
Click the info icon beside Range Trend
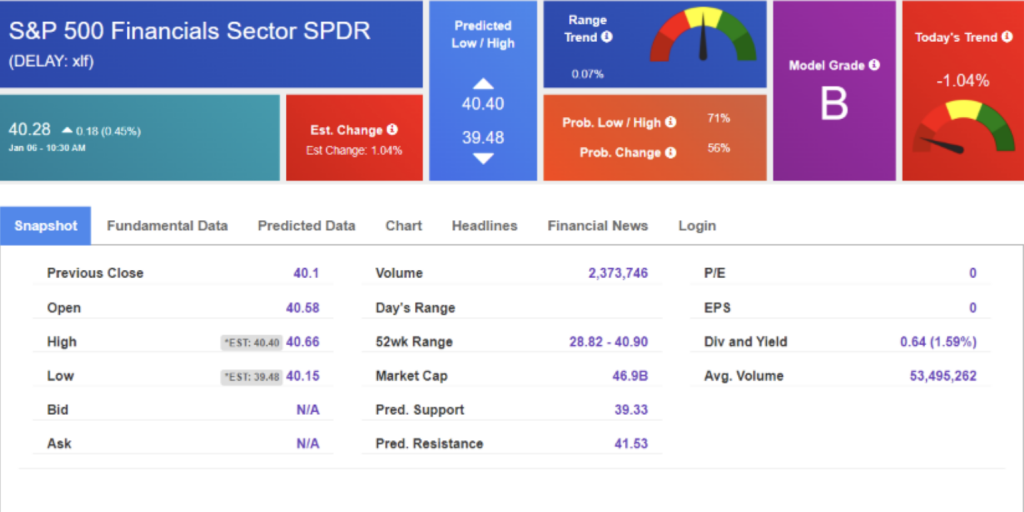[607, 37]
